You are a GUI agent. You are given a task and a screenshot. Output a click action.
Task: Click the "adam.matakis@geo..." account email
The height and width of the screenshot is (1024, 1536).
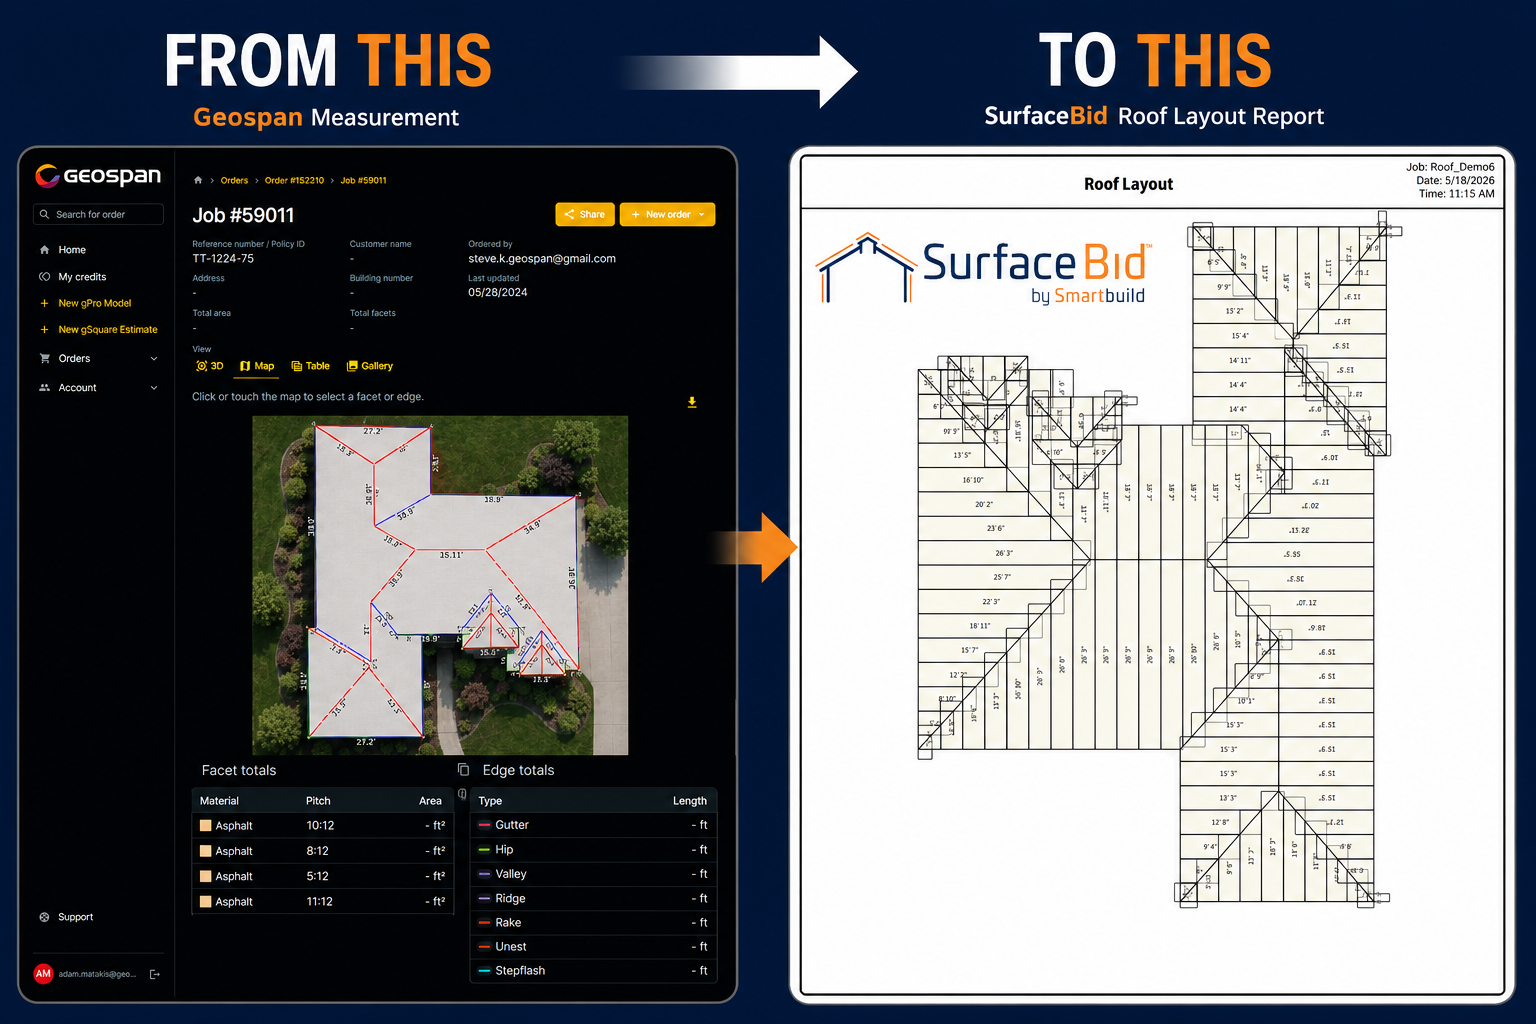(x=97, y=974)
